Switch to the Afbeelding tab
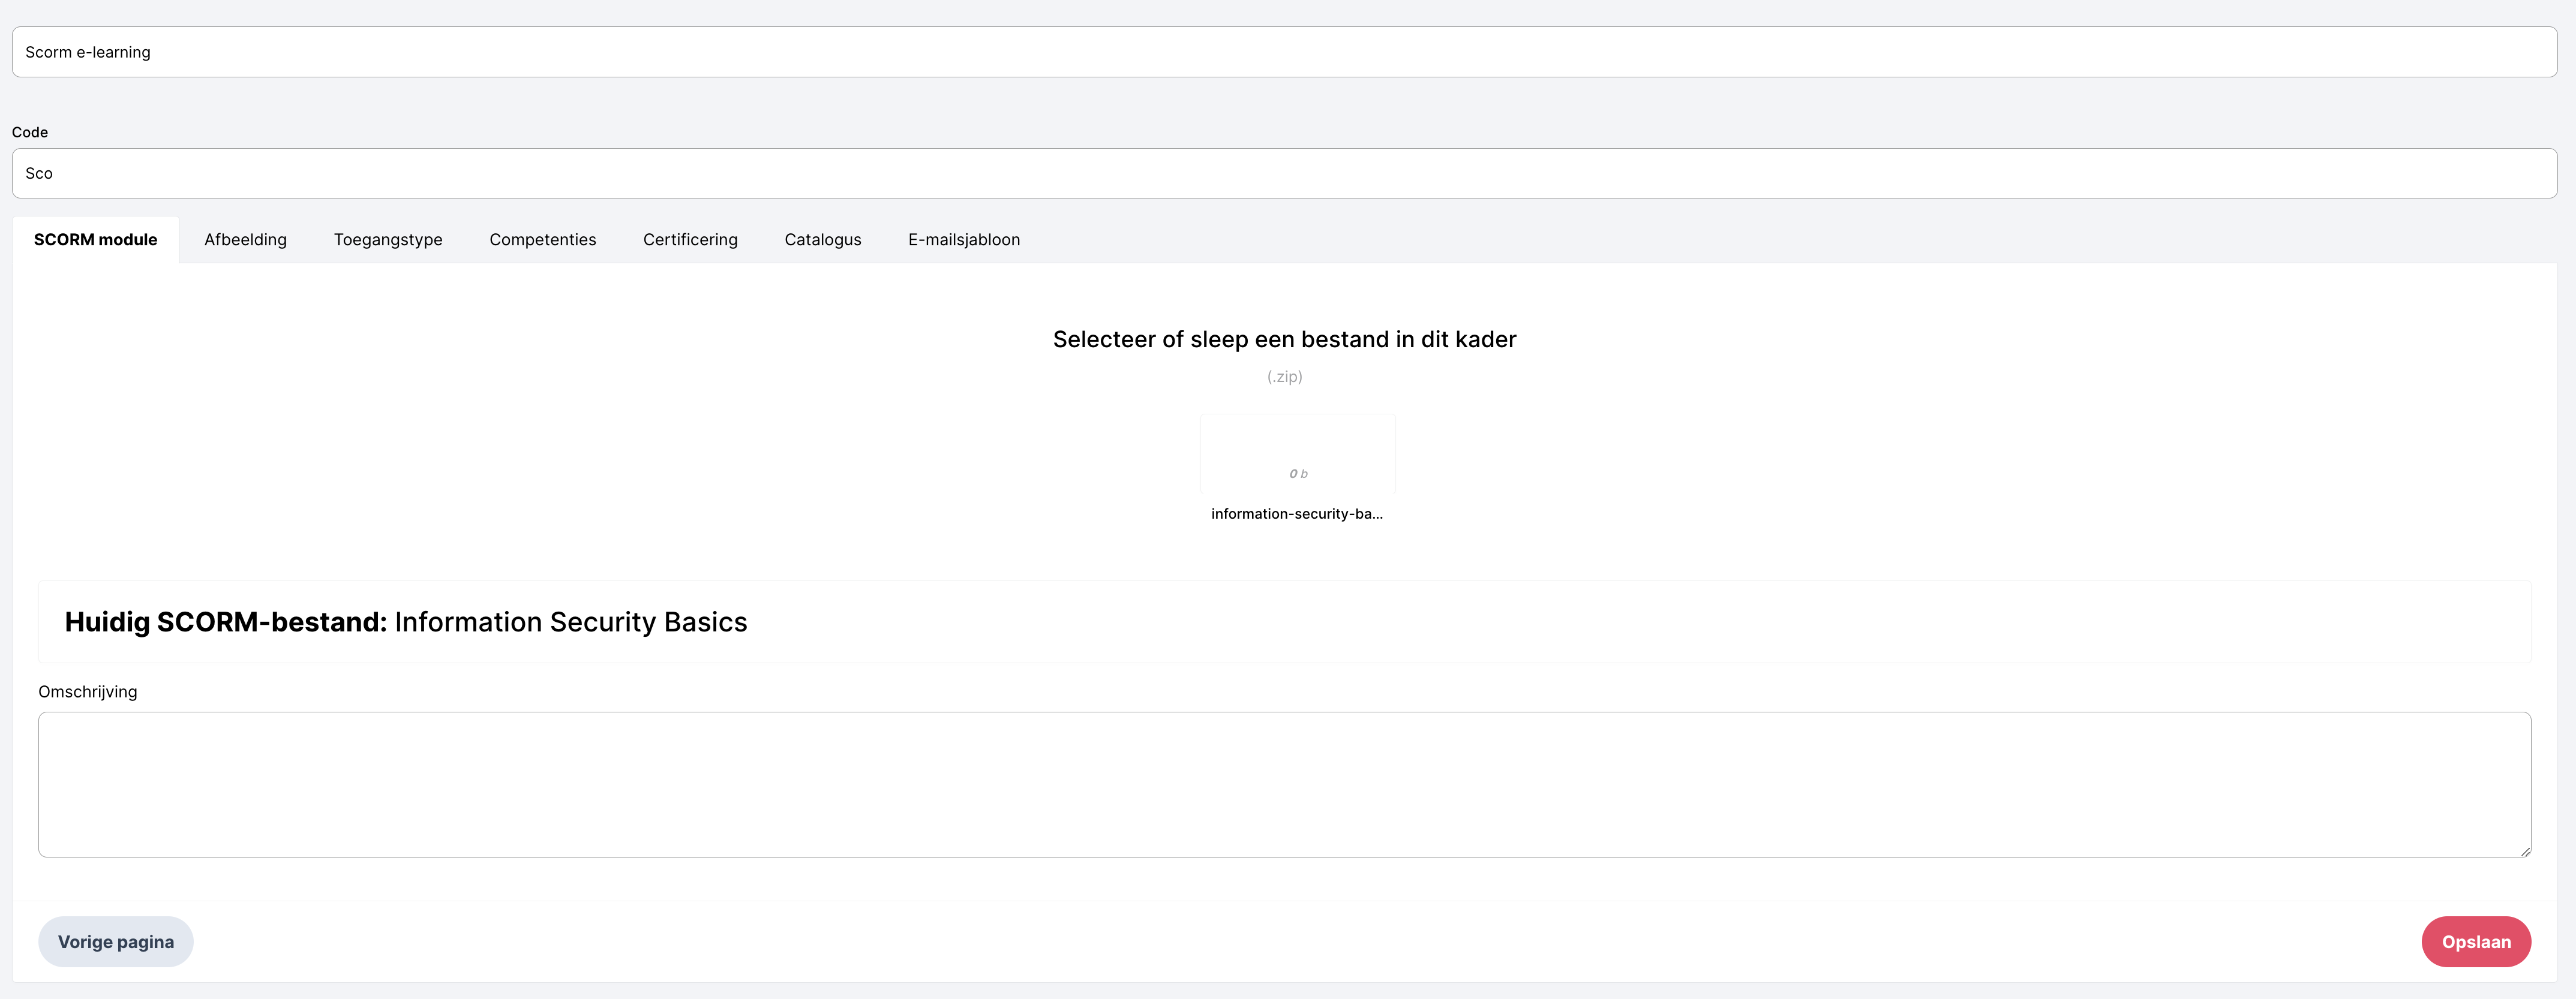 coord(245,240)
